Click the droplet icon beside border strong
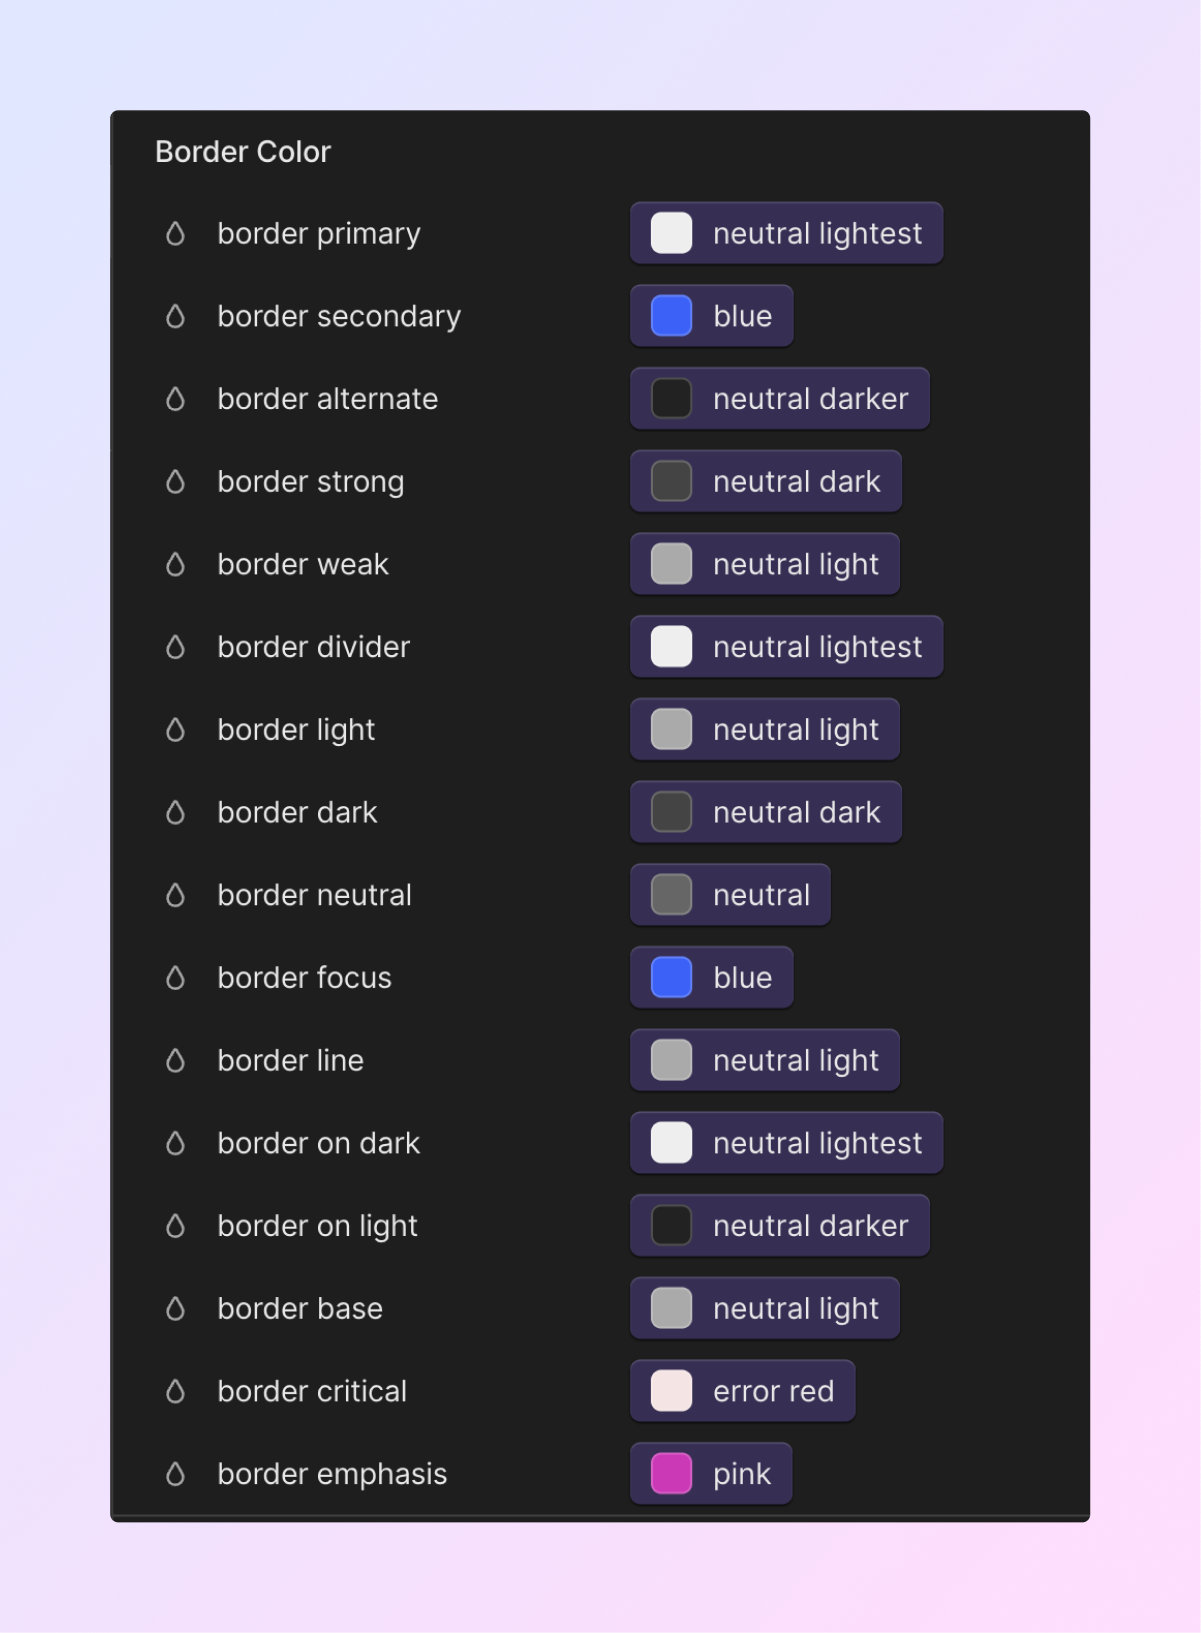 pos(175,482)
